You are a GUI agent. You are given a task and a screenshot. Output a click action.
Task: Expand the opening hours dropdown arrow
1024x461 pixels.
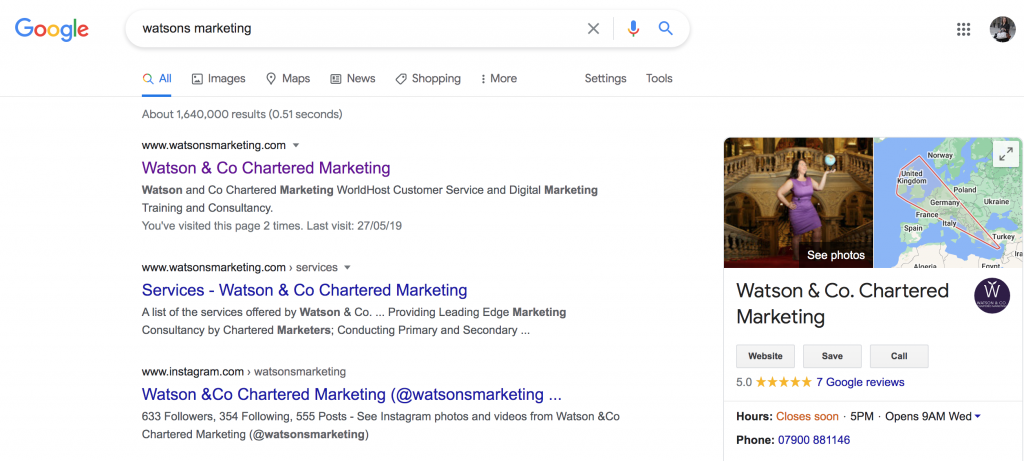977,417
